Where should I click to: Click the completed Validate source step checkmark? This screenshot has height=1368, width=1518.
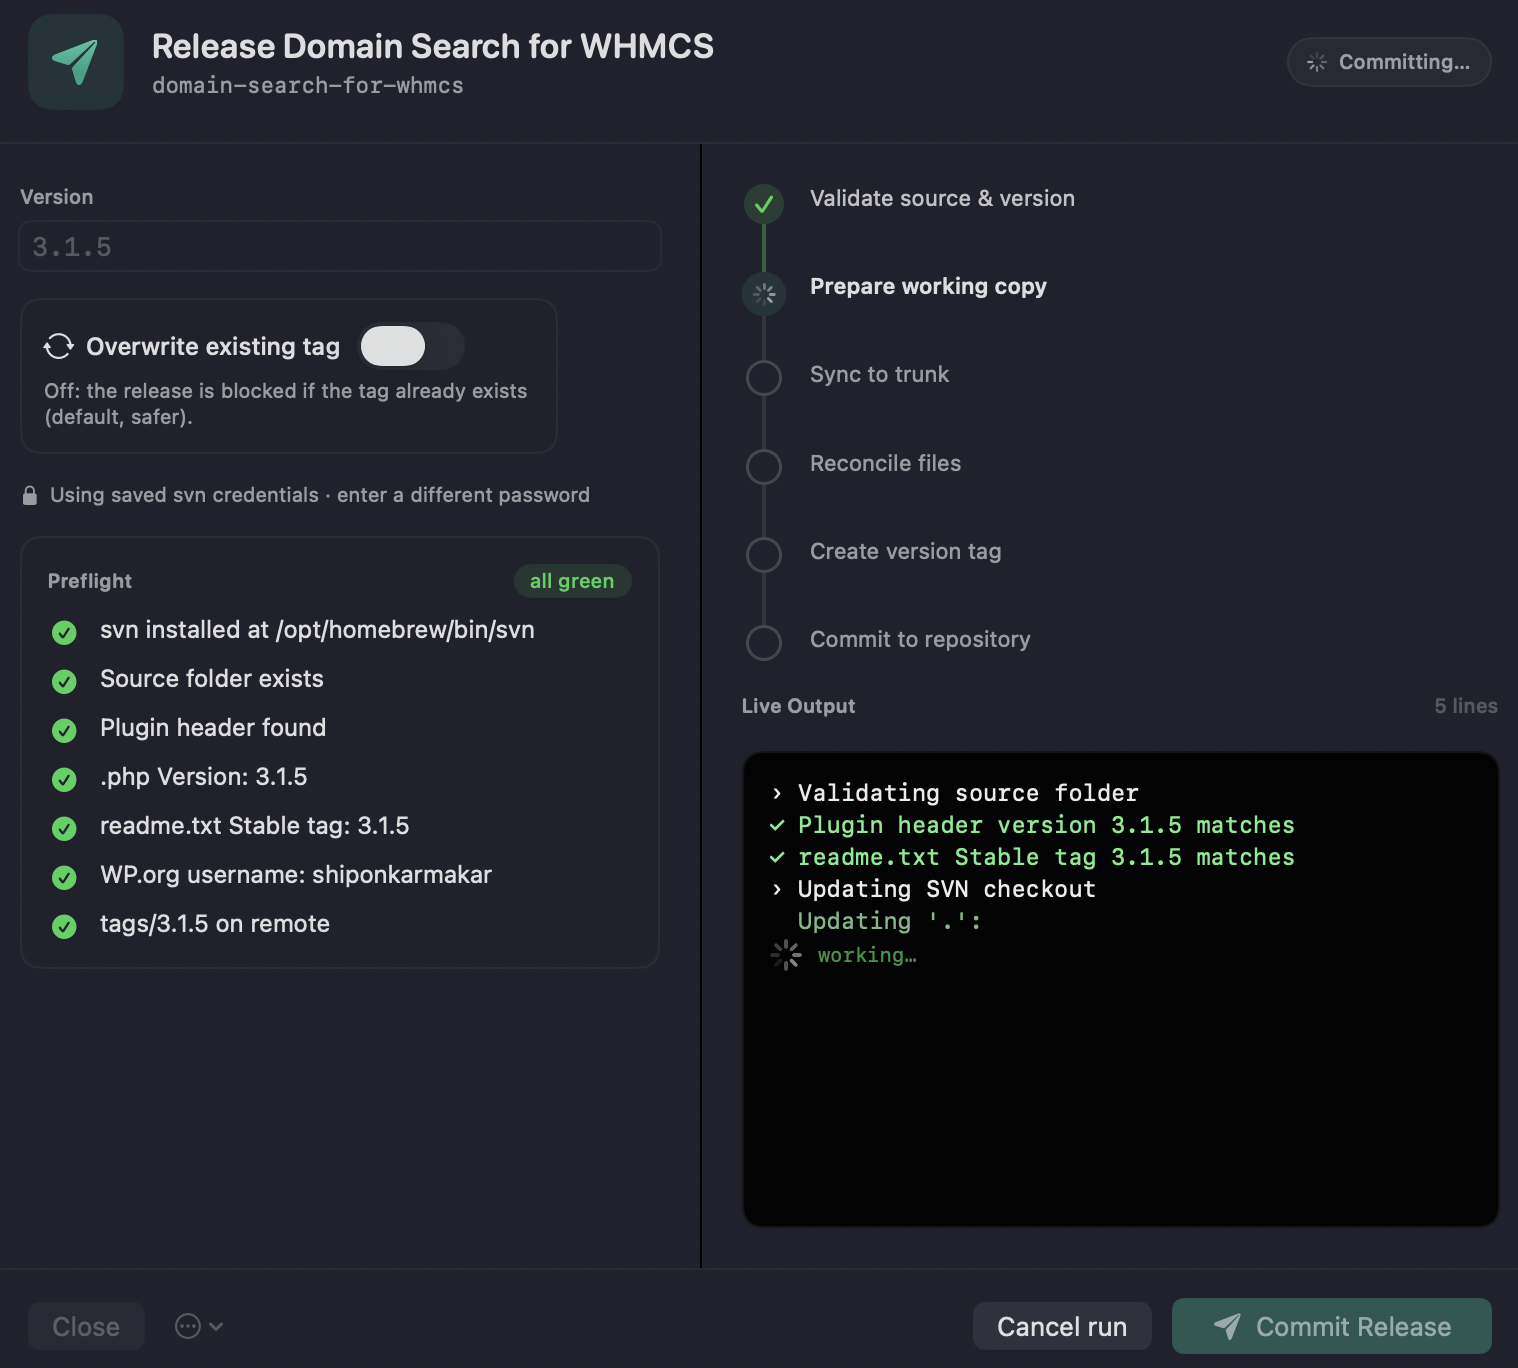764,204
